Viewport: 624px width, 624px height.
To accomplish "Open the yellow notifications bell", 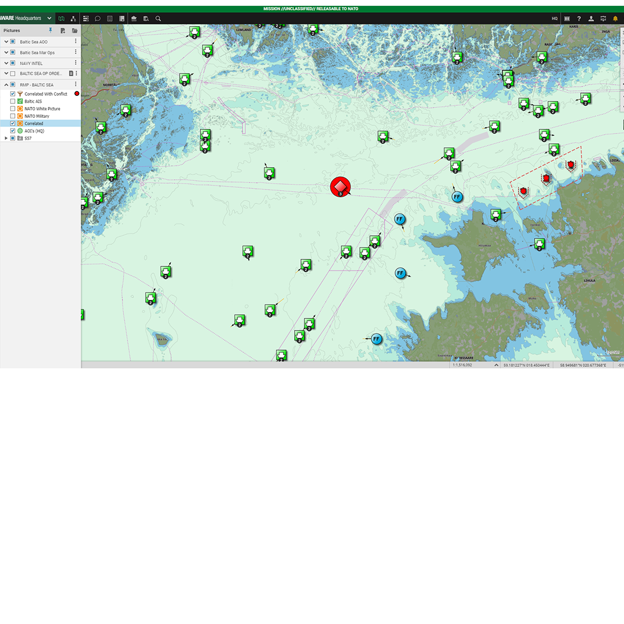I will point(615,18).
